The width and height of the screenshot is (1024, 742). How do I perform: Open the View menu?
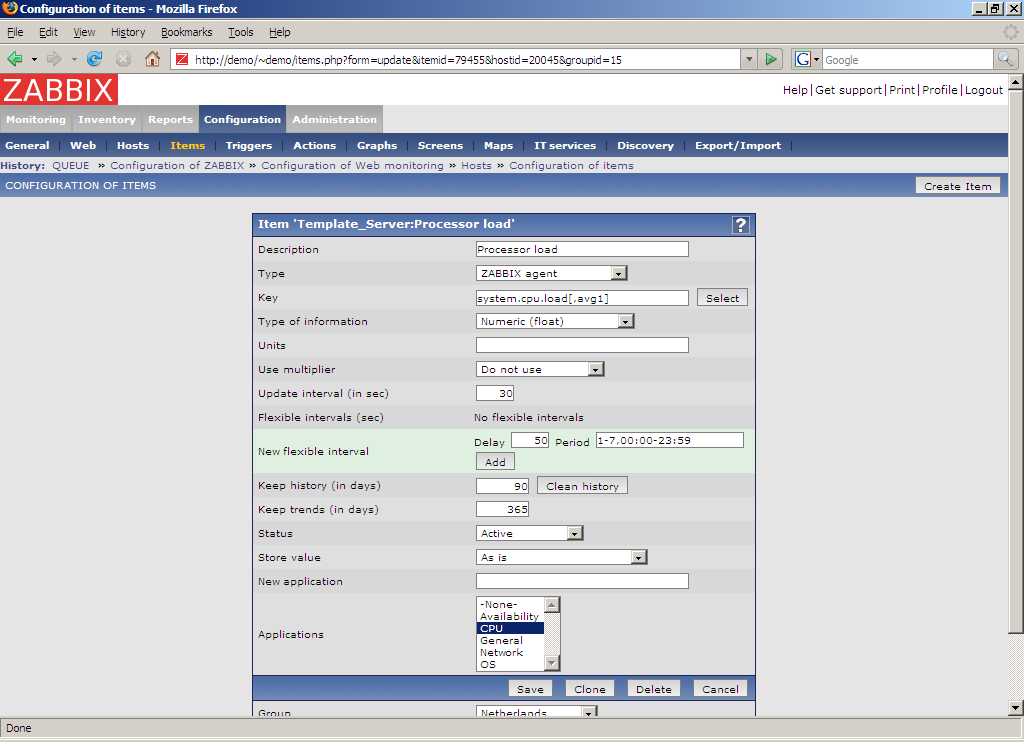pos(84,32)
